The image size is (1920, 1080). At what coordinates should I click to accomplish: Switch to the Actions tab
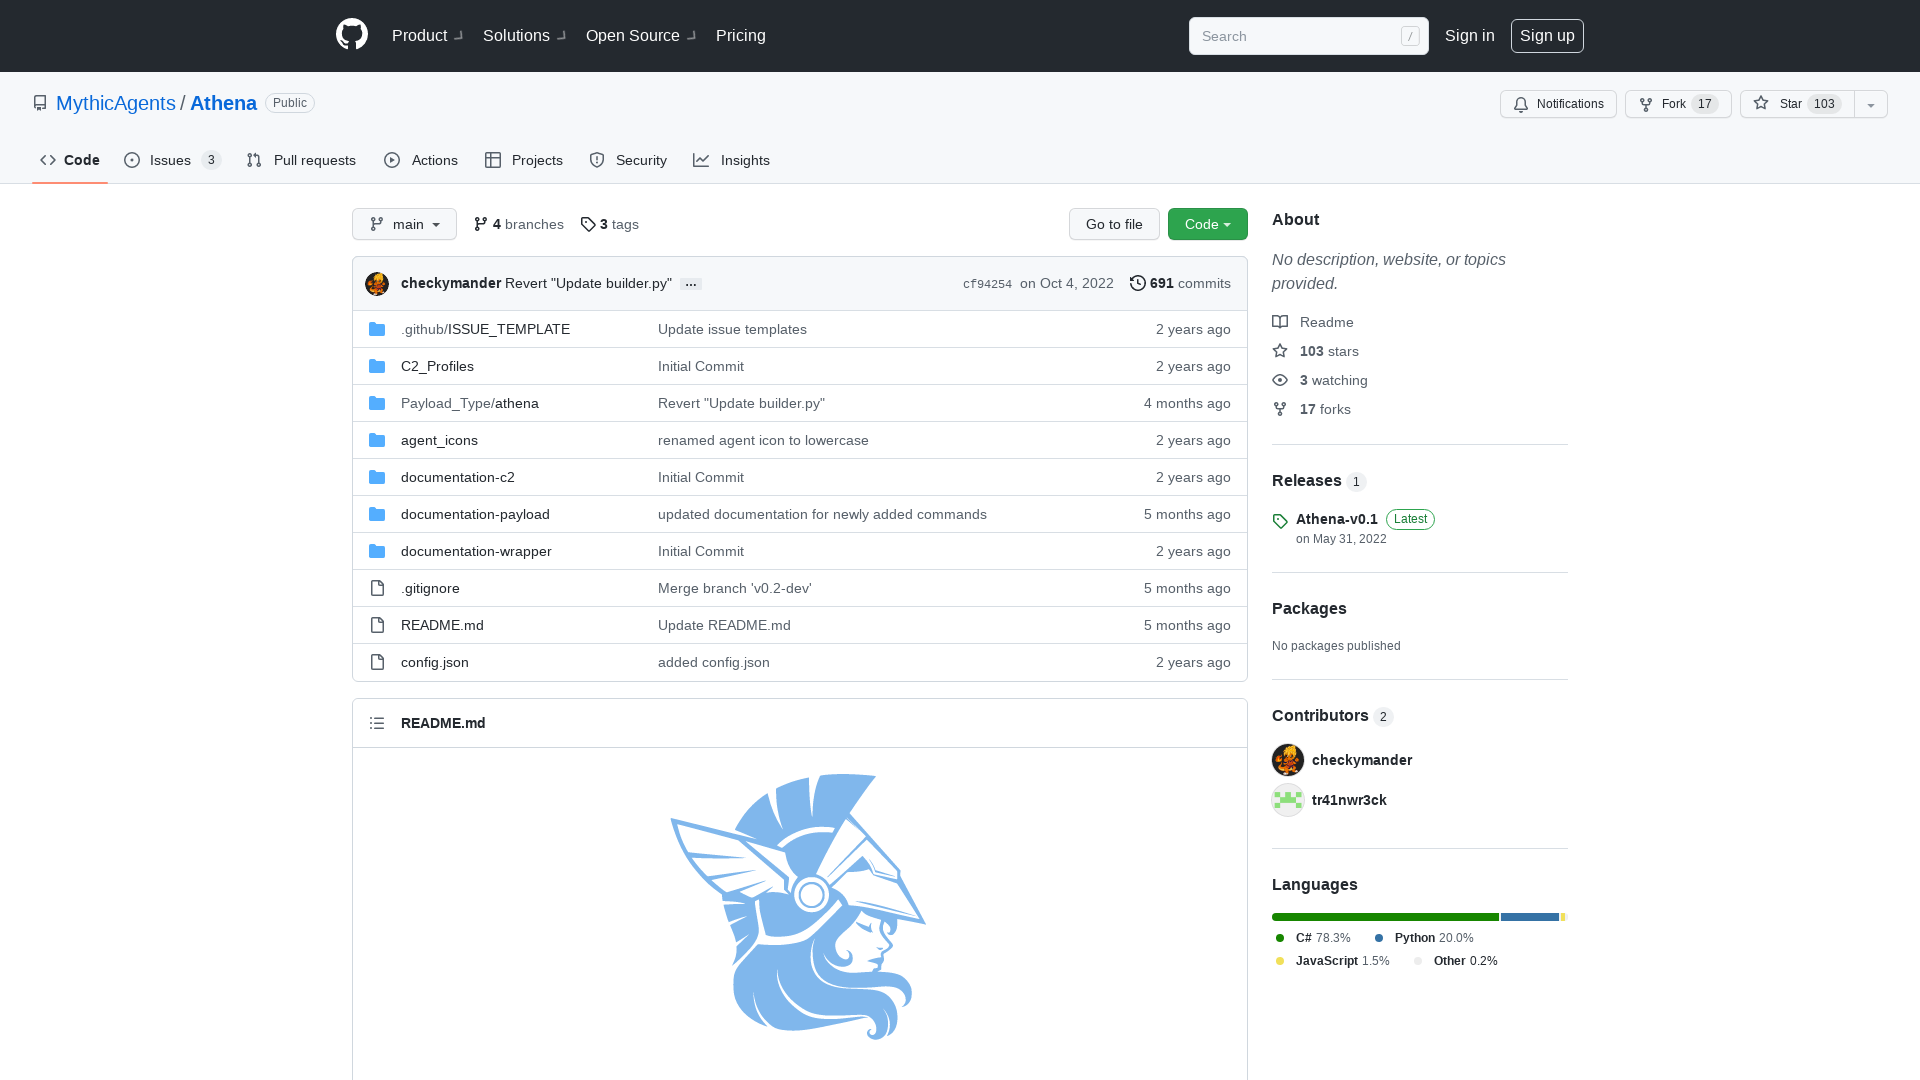pos(421,160)
